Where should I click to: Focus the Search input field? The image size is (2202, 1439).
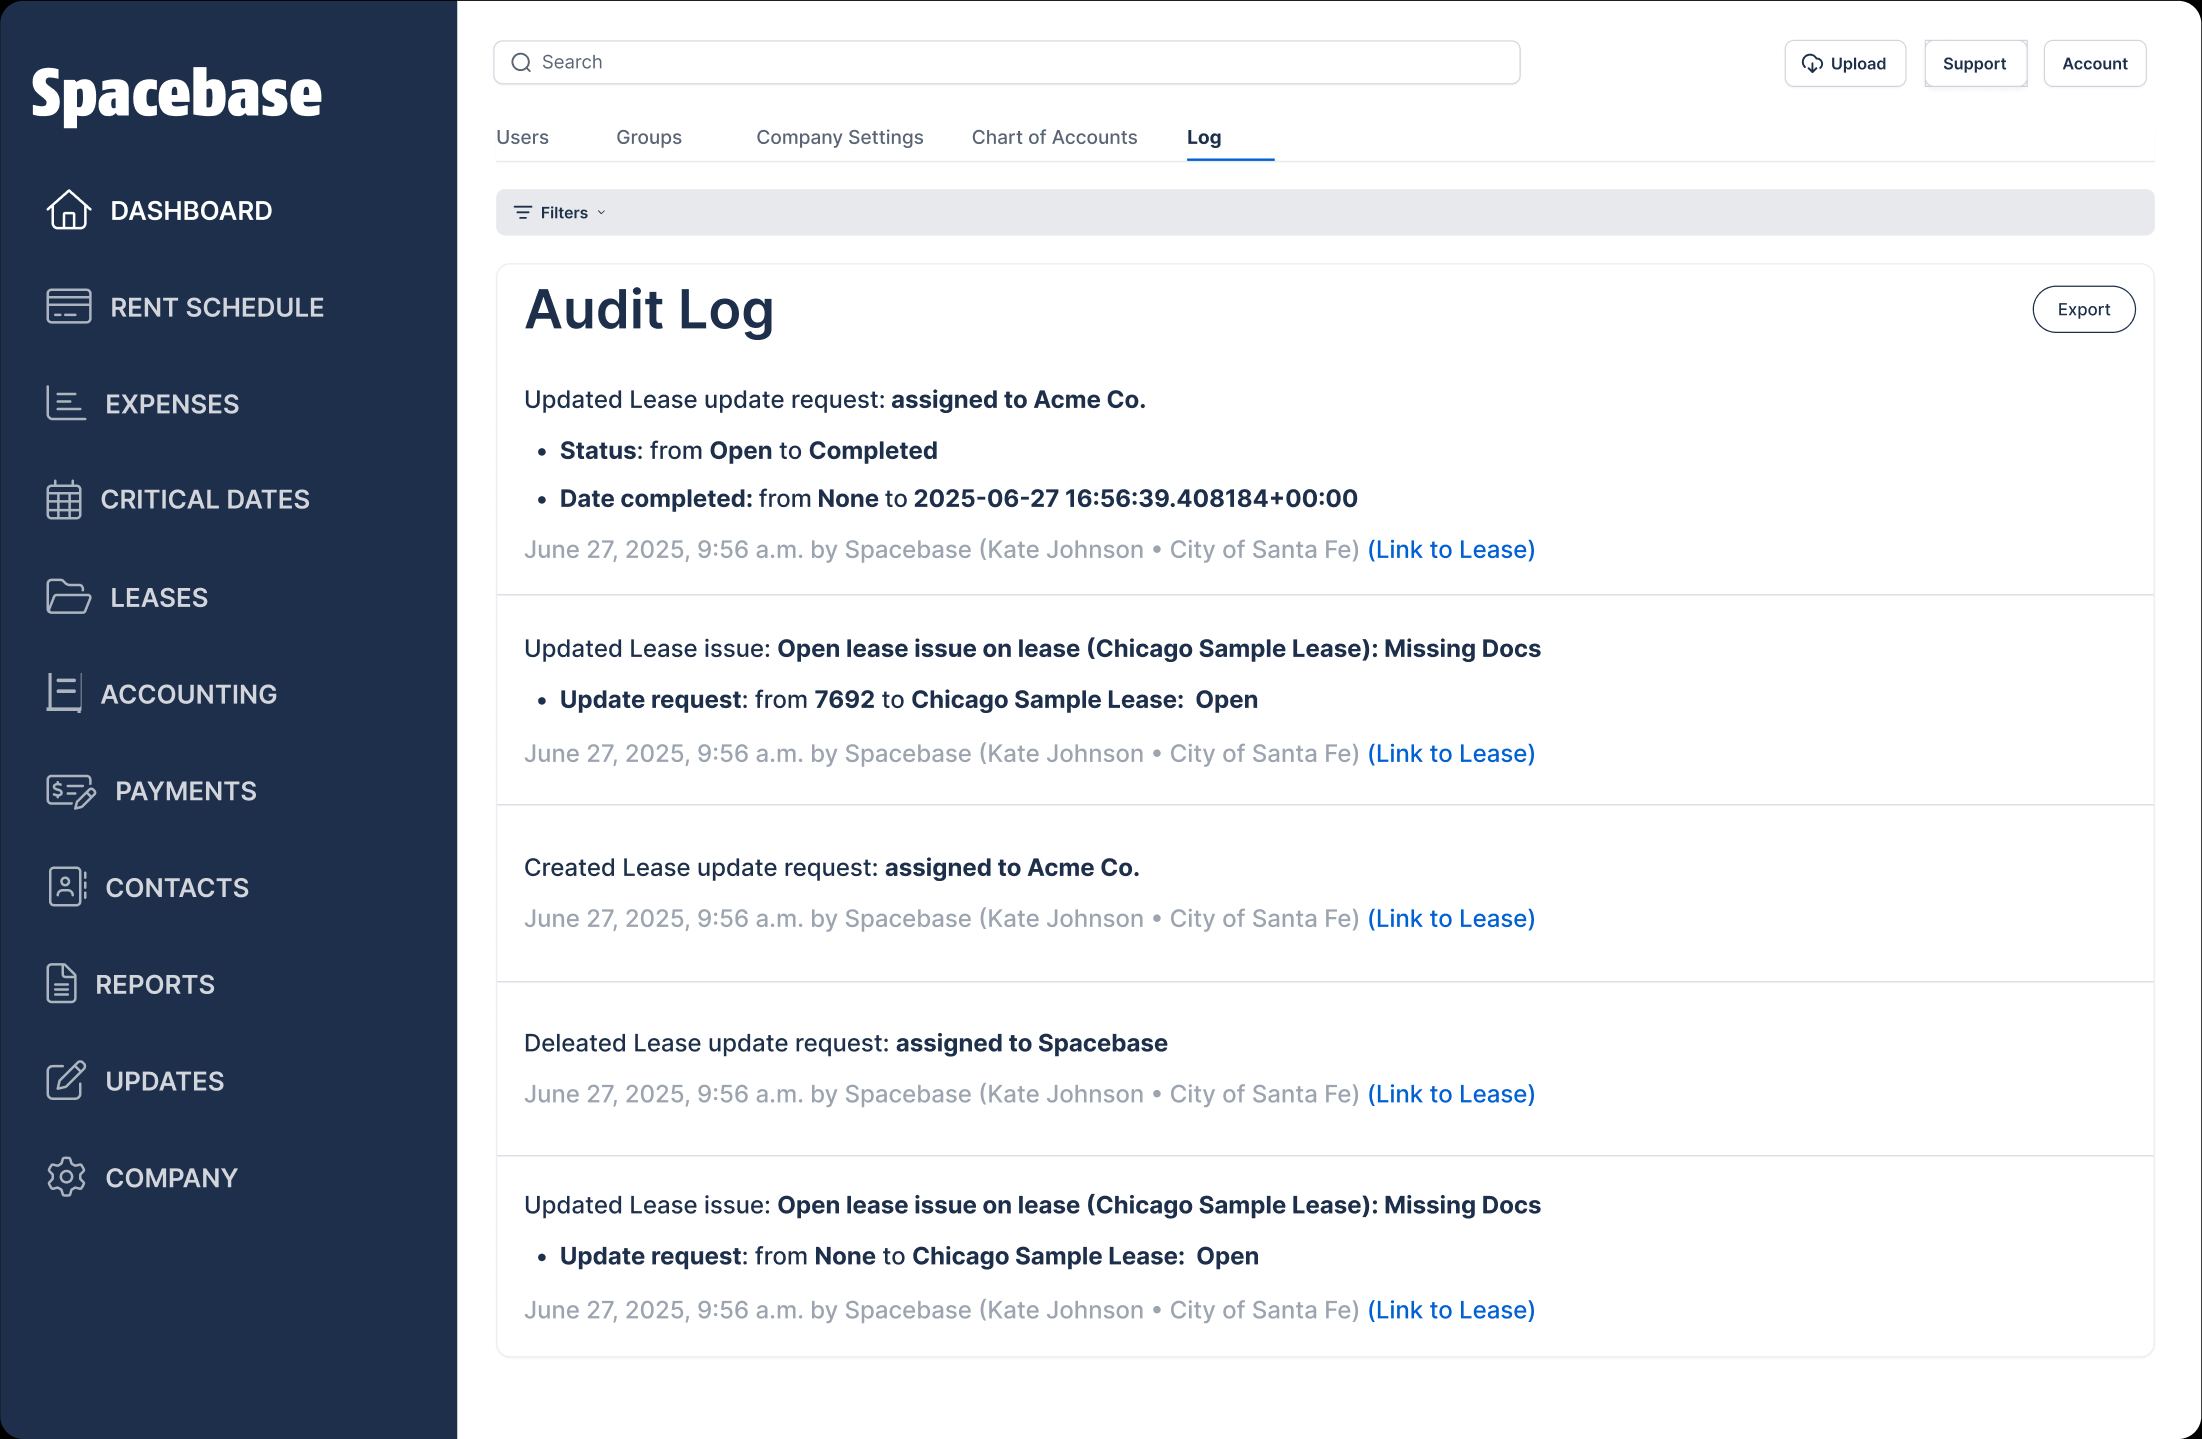click(x=1006, y=63)
